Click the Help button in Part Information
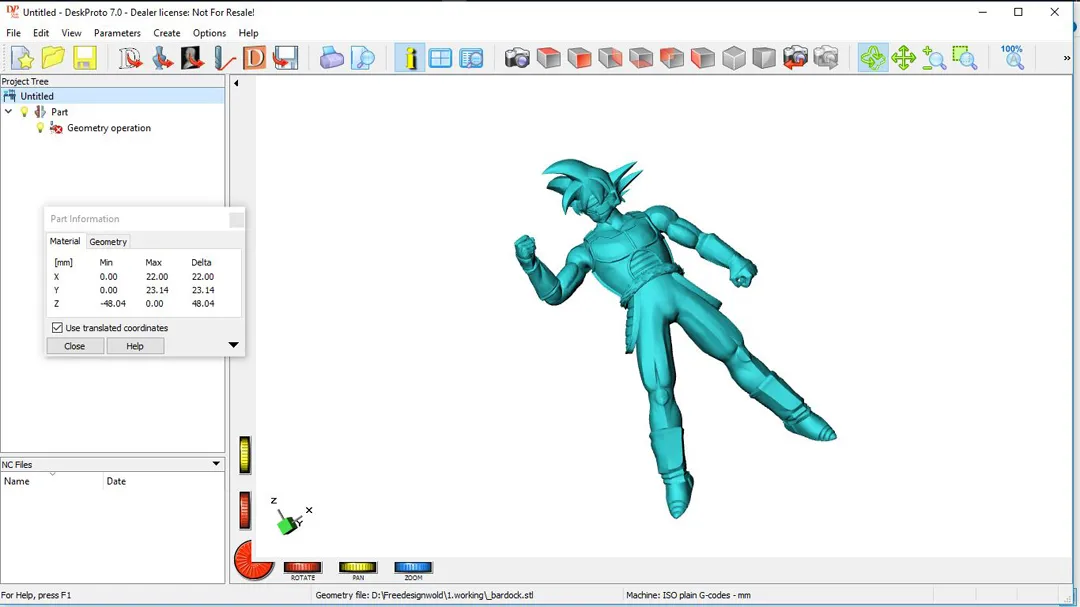This screenshot has height=607, width=1080. point(135,346)
